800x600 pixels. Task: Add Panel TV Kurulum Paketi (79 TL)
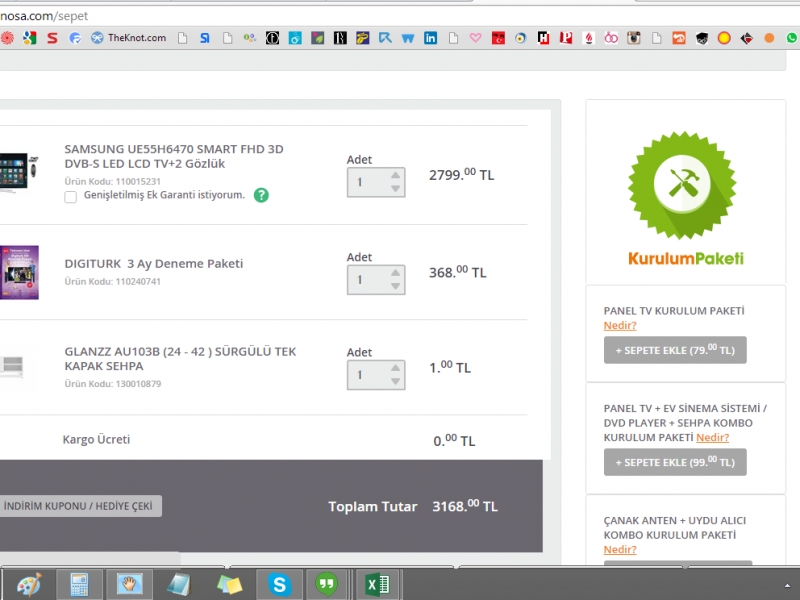pyautogui.click(x=675, y=350)
